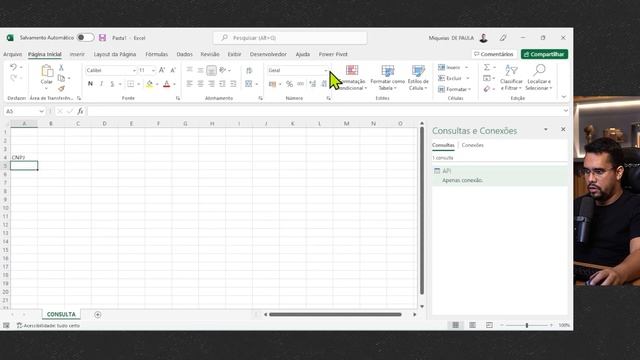Open Formatar como Tabela menu
Viewport: 640px width, 360px height.
(x=387, y=78)
